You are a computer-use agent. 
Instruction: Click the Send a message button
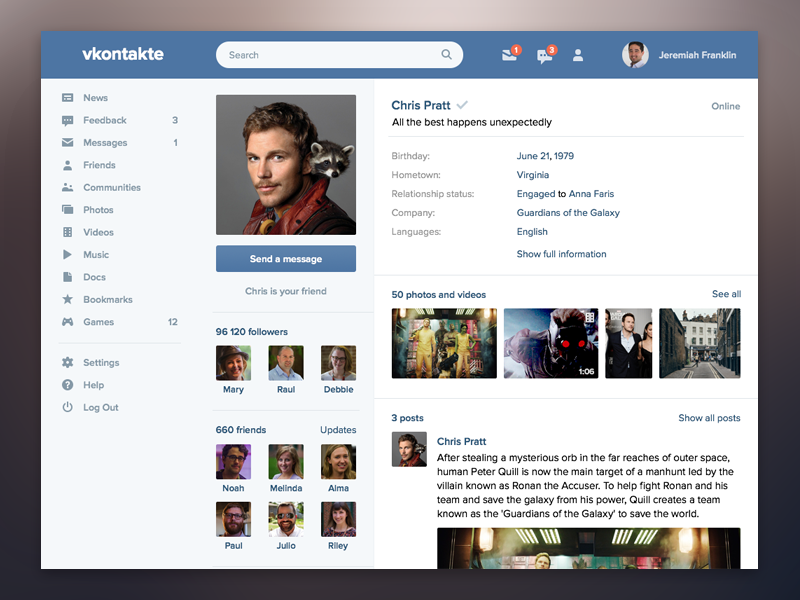(286, 259)
